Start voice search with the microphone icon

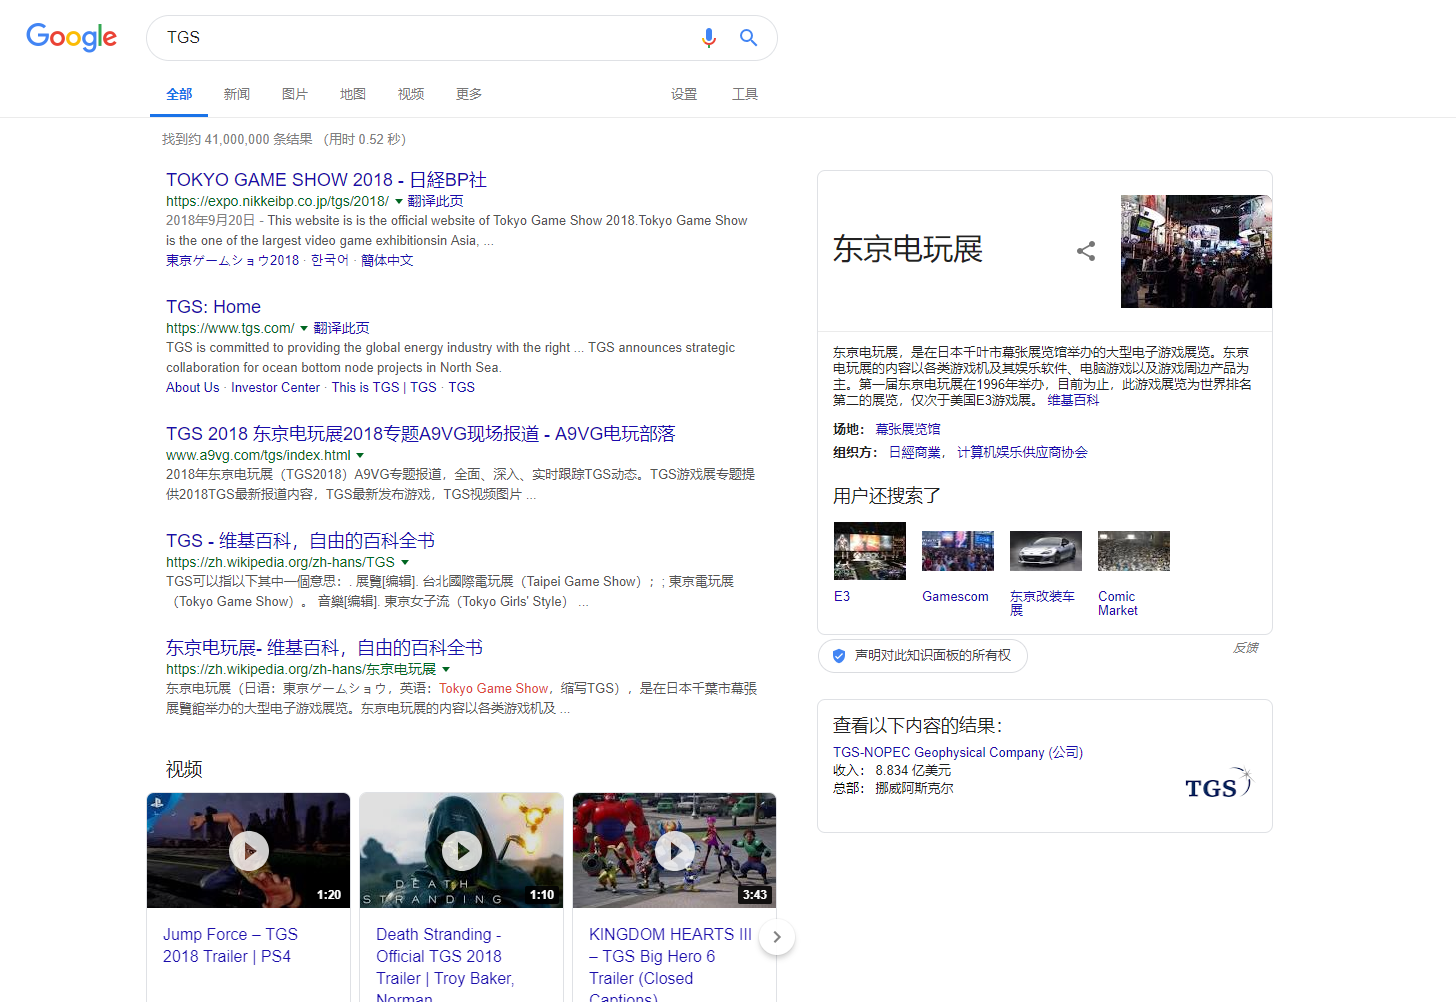pos(708,38)
